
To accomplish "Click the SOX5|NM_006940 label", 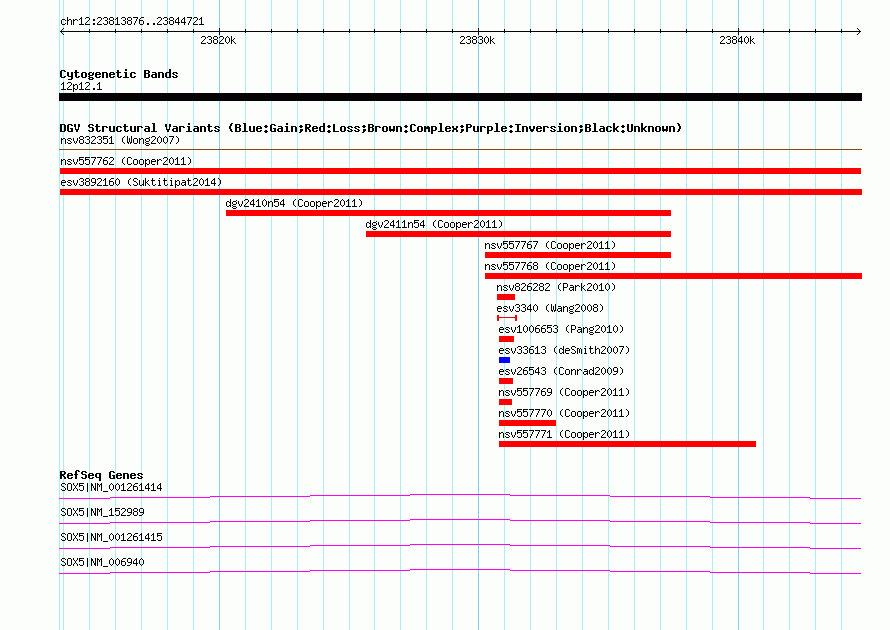I will (102, 562).
